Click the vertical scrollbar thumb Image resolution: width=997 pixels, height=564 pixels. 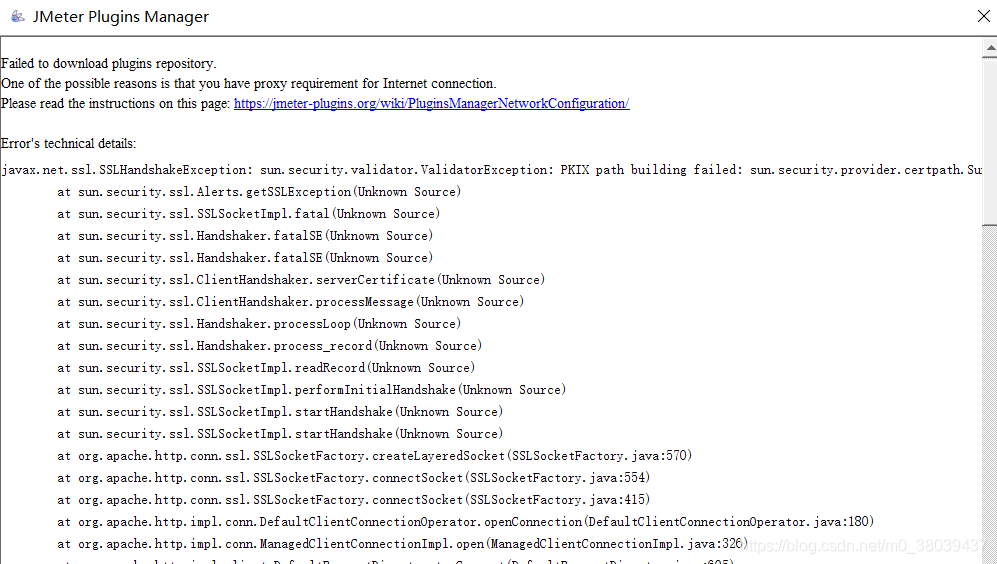coord(990,141)
